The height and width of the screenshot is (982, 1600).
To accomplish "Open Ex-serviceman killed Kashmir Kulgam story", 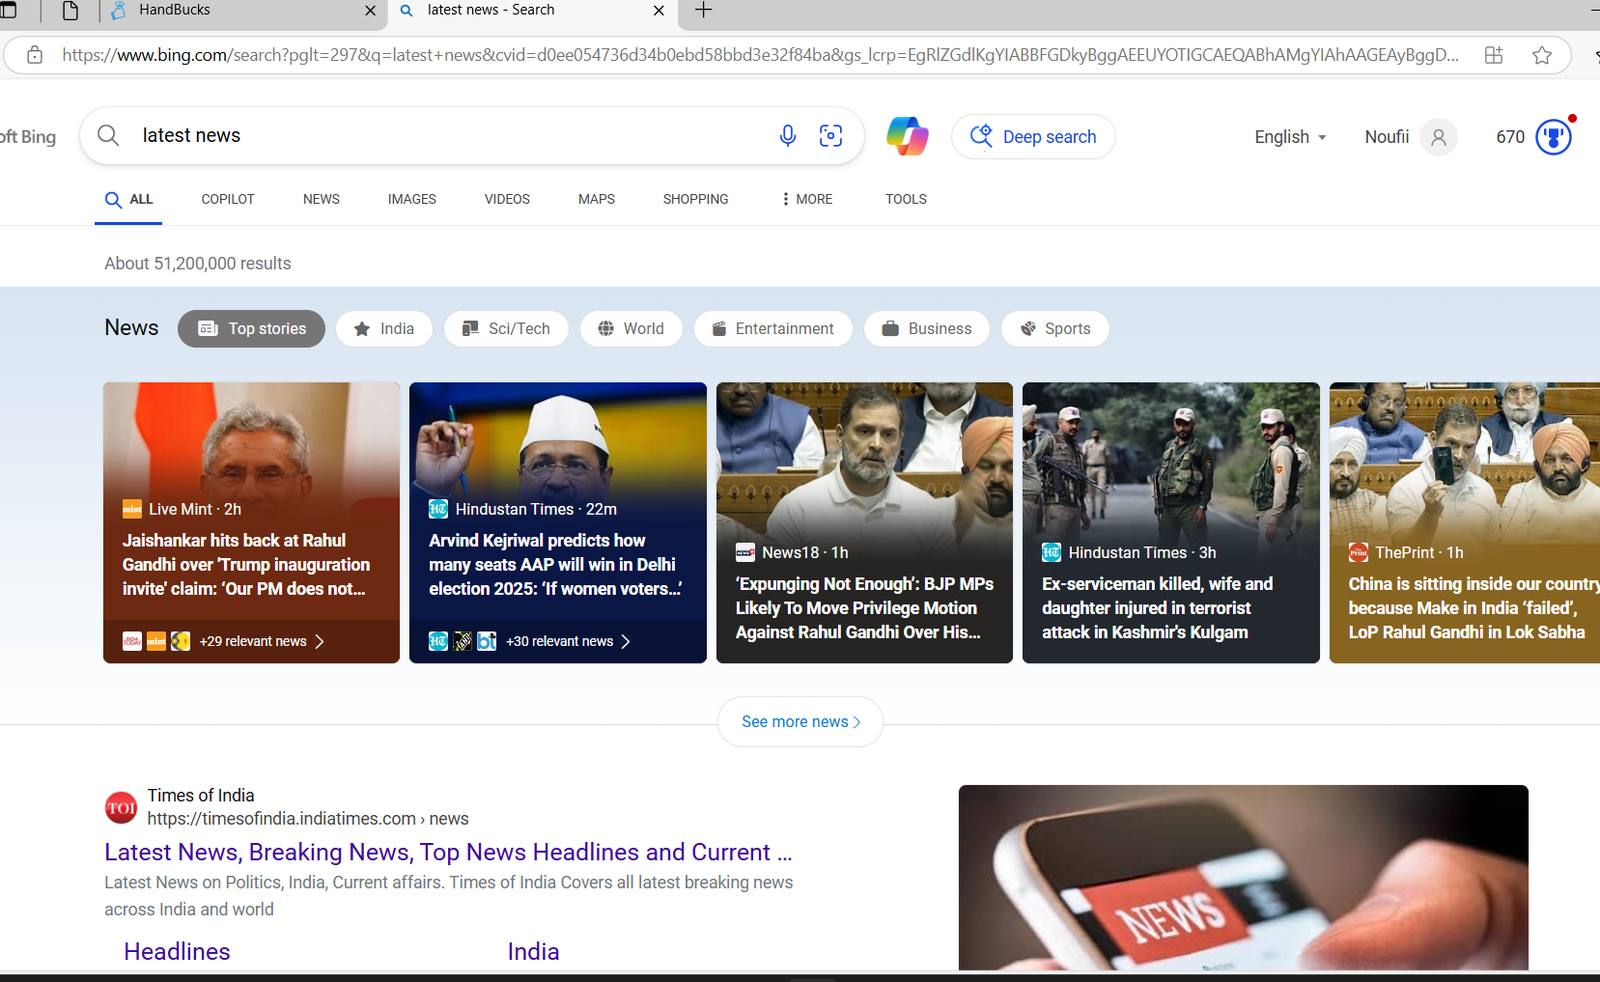I will (x=1171, y=522).
